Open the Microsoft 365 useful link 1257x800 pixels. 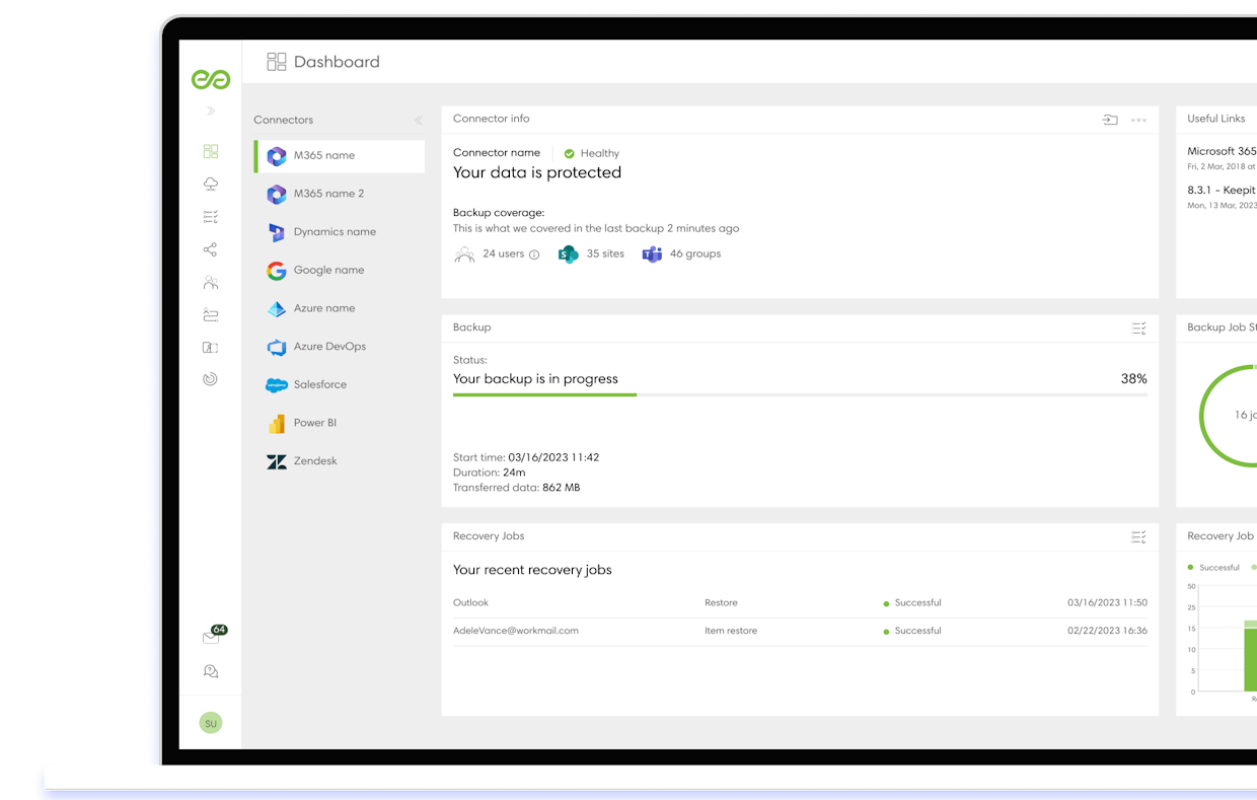1222,152
